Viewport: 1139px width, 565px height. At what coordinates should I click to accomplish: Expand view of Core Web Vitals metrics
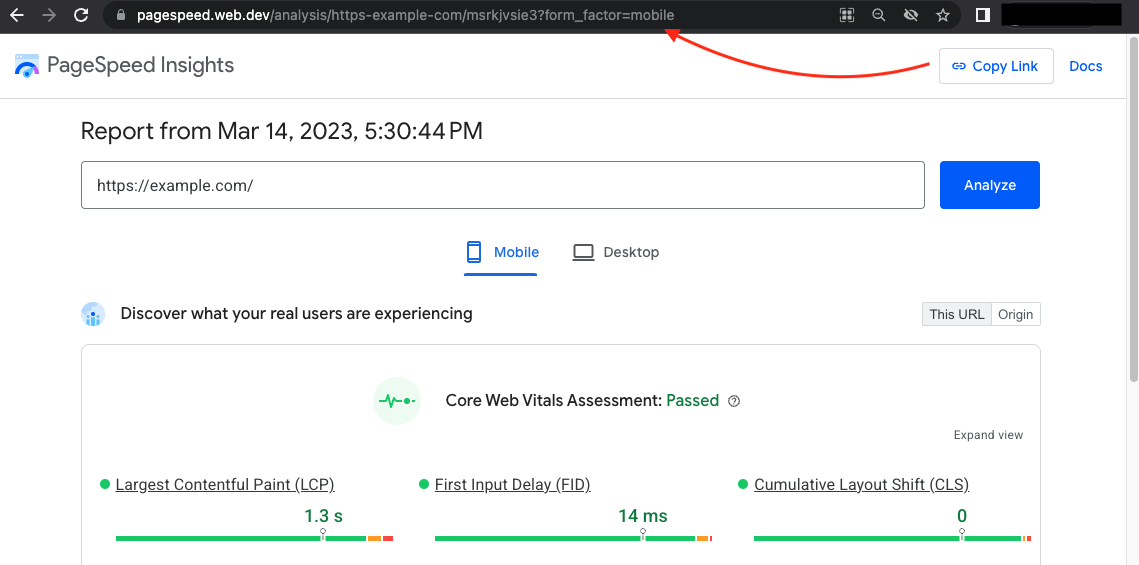[988, 435]
